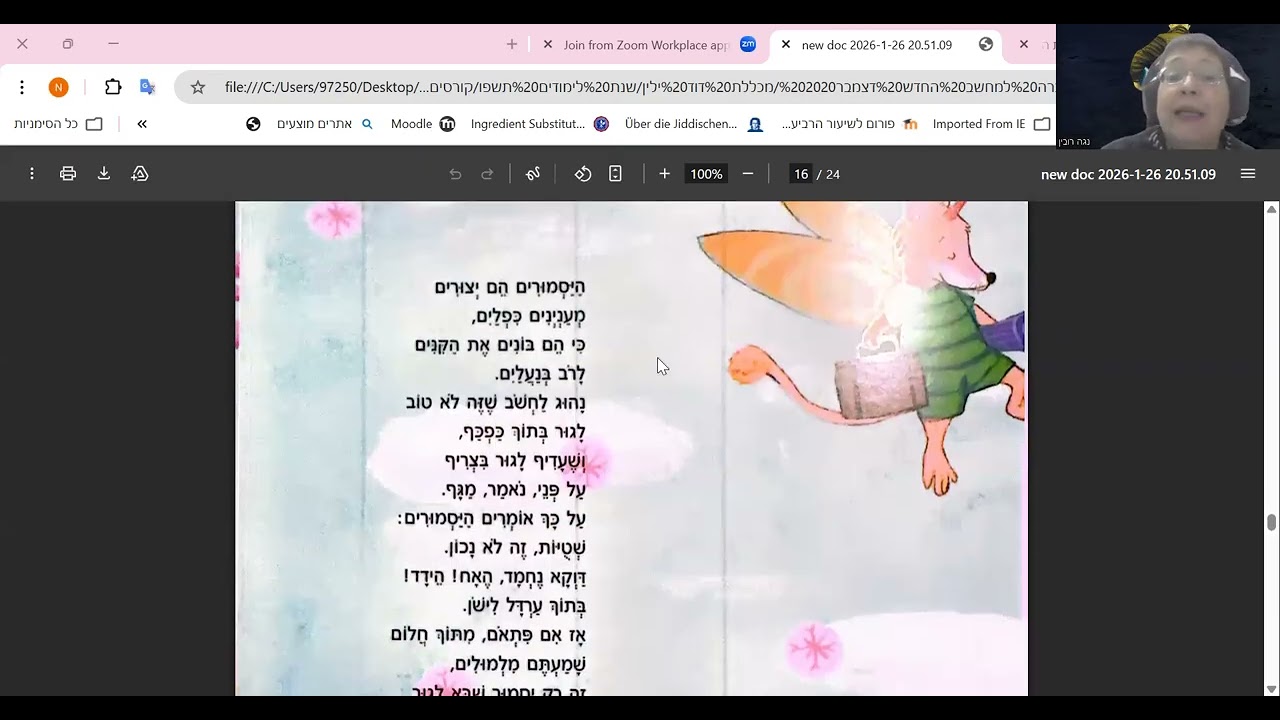
Task: Open the Imported From IE folder
Action: pyautogui.click(x=991, y=124)
